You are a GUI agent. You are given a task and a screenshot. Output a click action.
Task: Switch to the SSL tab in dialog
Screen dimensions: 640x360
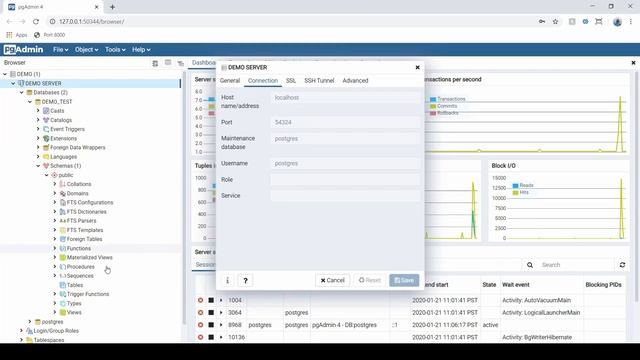pyautogui.click(x=291, y=80)
